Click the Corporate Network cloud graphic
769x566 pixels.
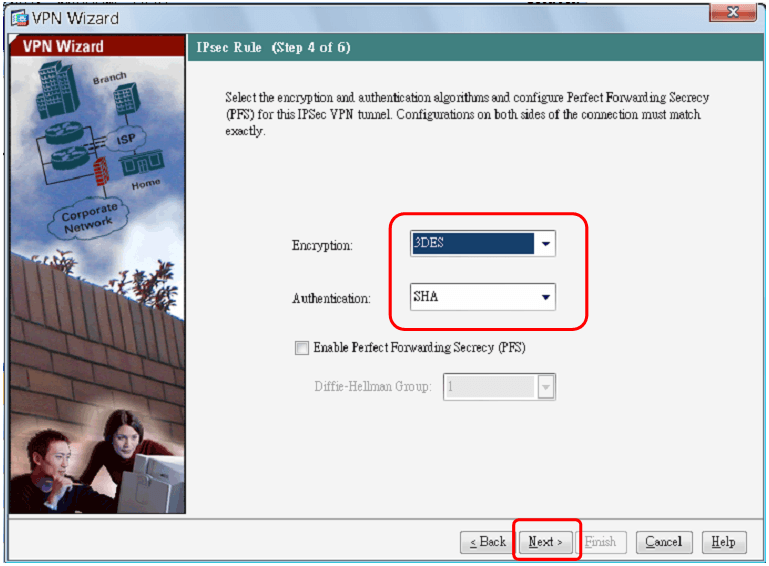click(88, 219)
